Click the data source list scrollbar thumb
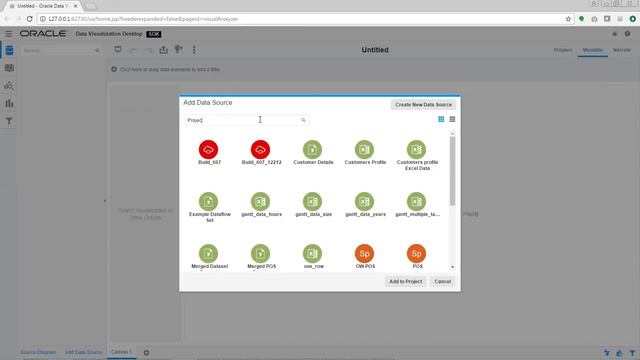This screenshot has height=360, width=640. point(452,171)
